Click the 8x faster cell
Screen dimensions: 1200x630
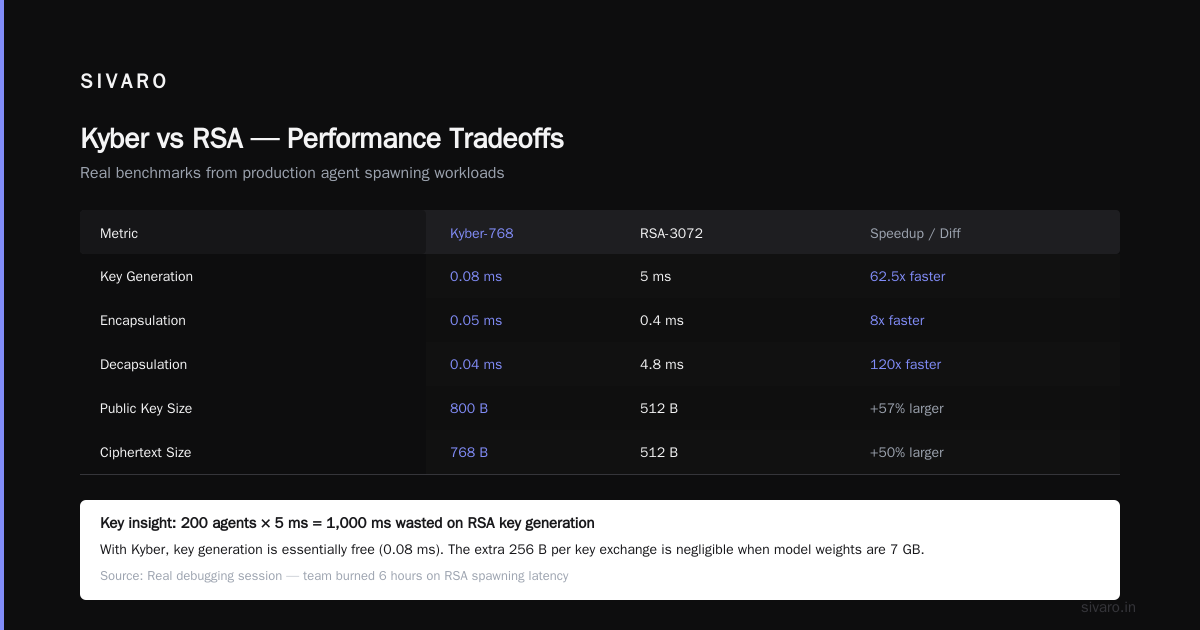coord(897,320)
